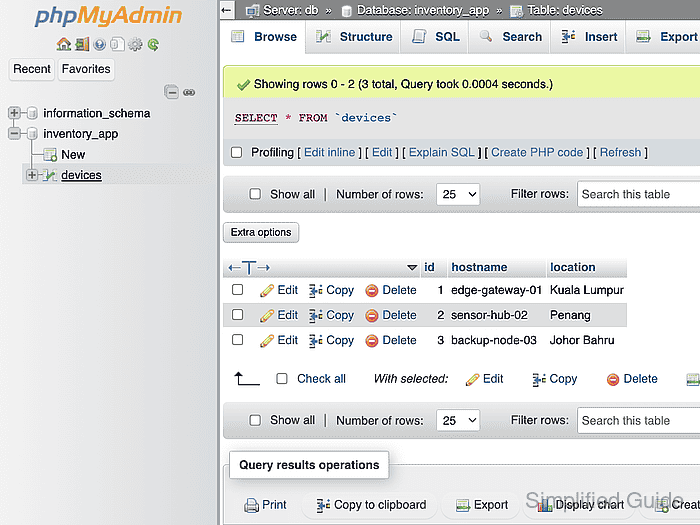Click the Server db breadcrumb icon

[253, 10]
